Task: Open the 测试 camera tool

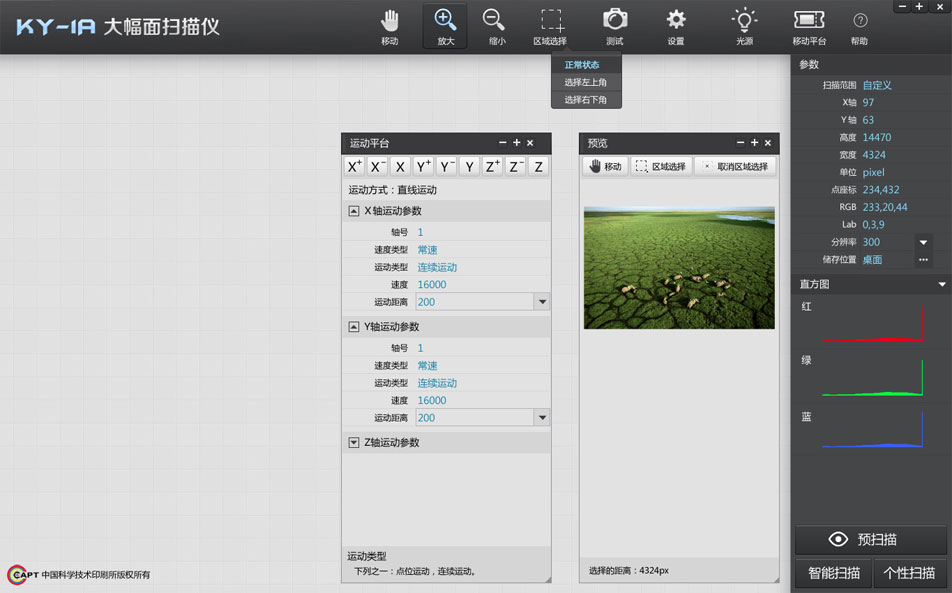Action: coord(614,21)
